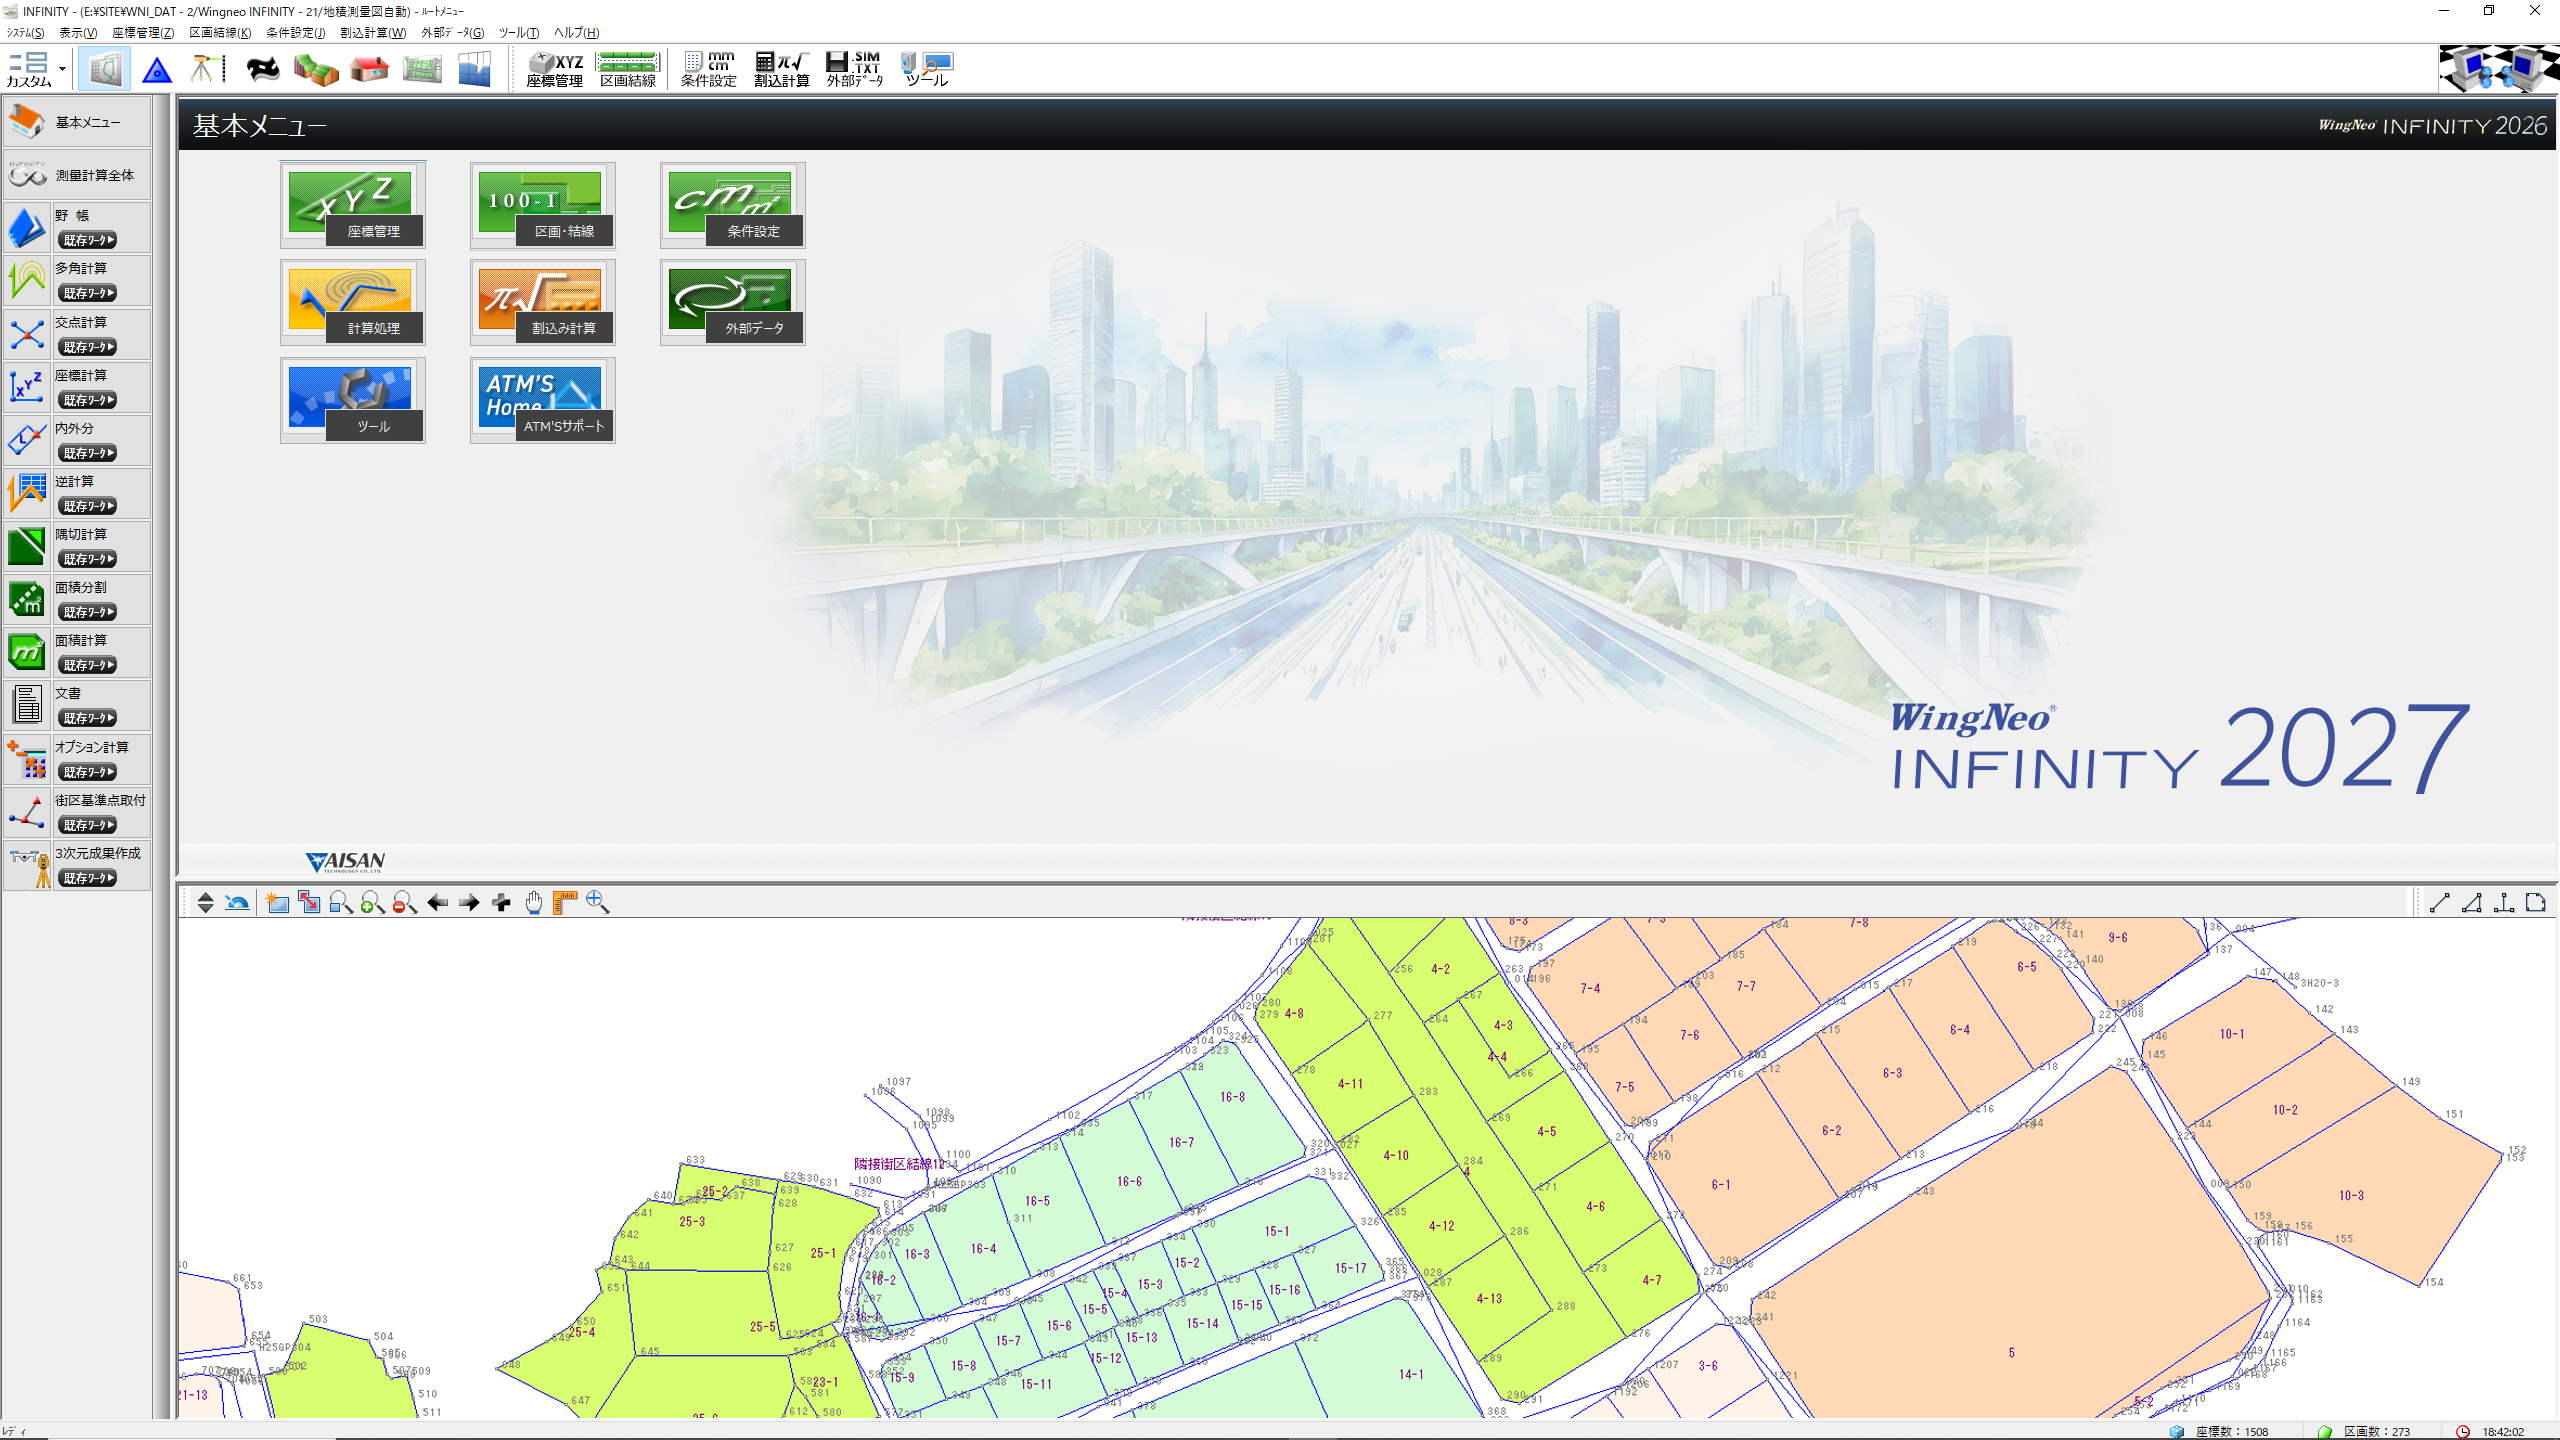Click the blue triangle toolbar icon
The height and width of the screenshot is (1440, 2560).
pyautogui.click(x=157, y=70)
